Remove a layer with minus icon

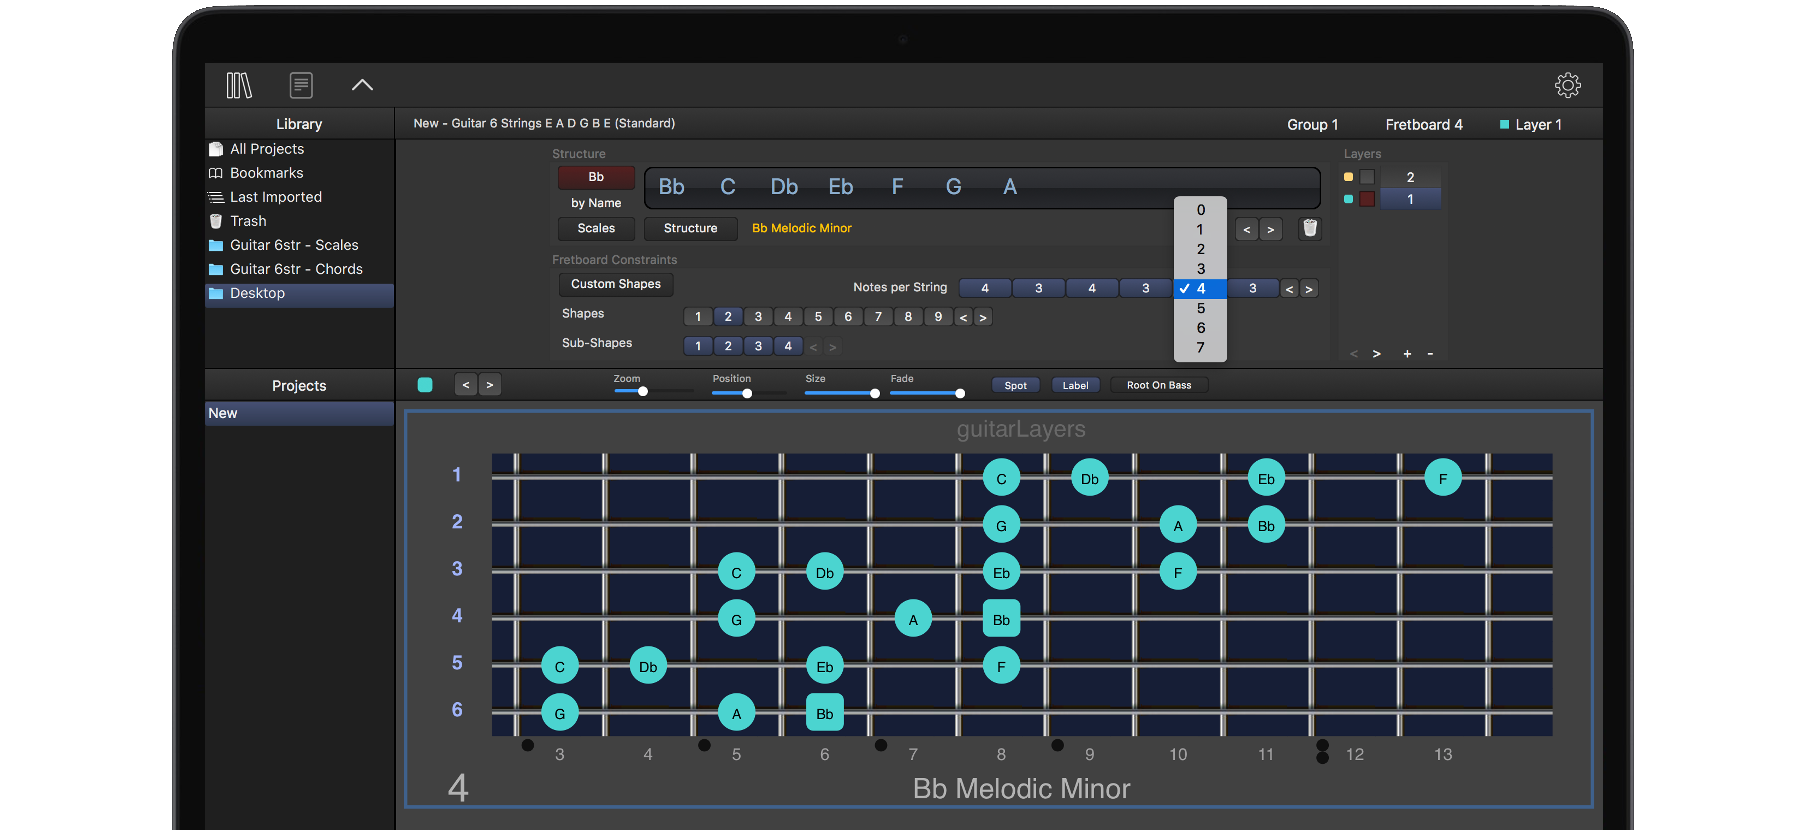1430,354
